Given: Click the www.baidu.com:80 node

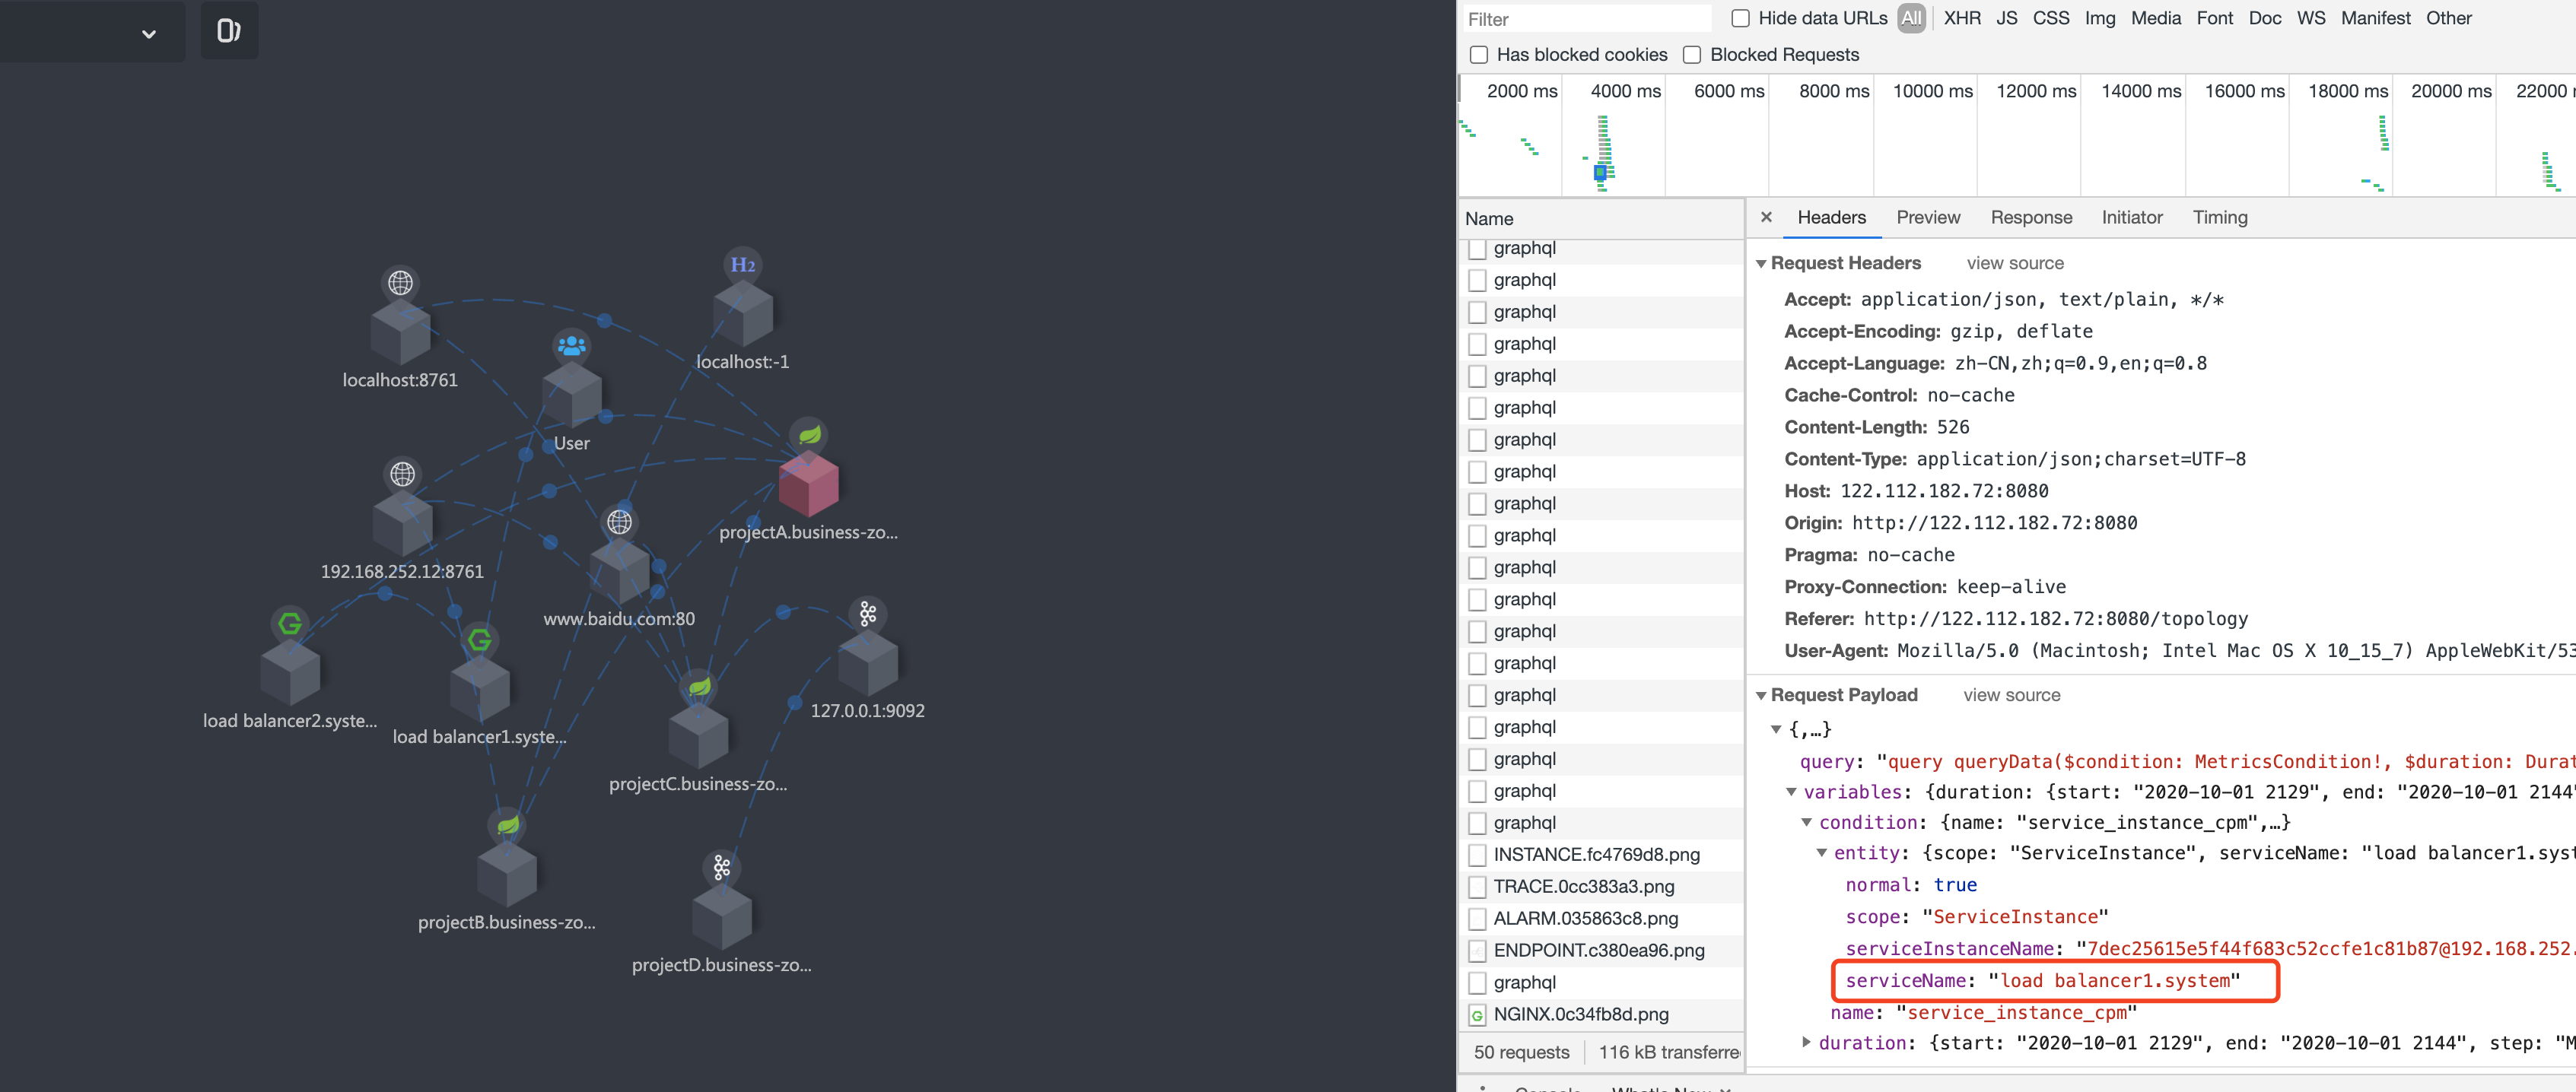Looking at the screenshot, I should (619, 570).
